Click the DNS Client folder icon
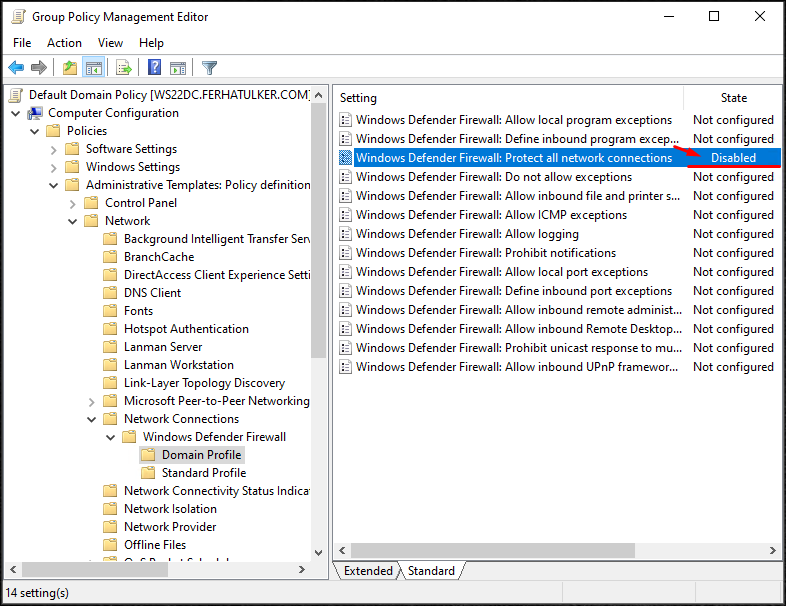The width and height of the screenshot is (786, 606). 110,293
